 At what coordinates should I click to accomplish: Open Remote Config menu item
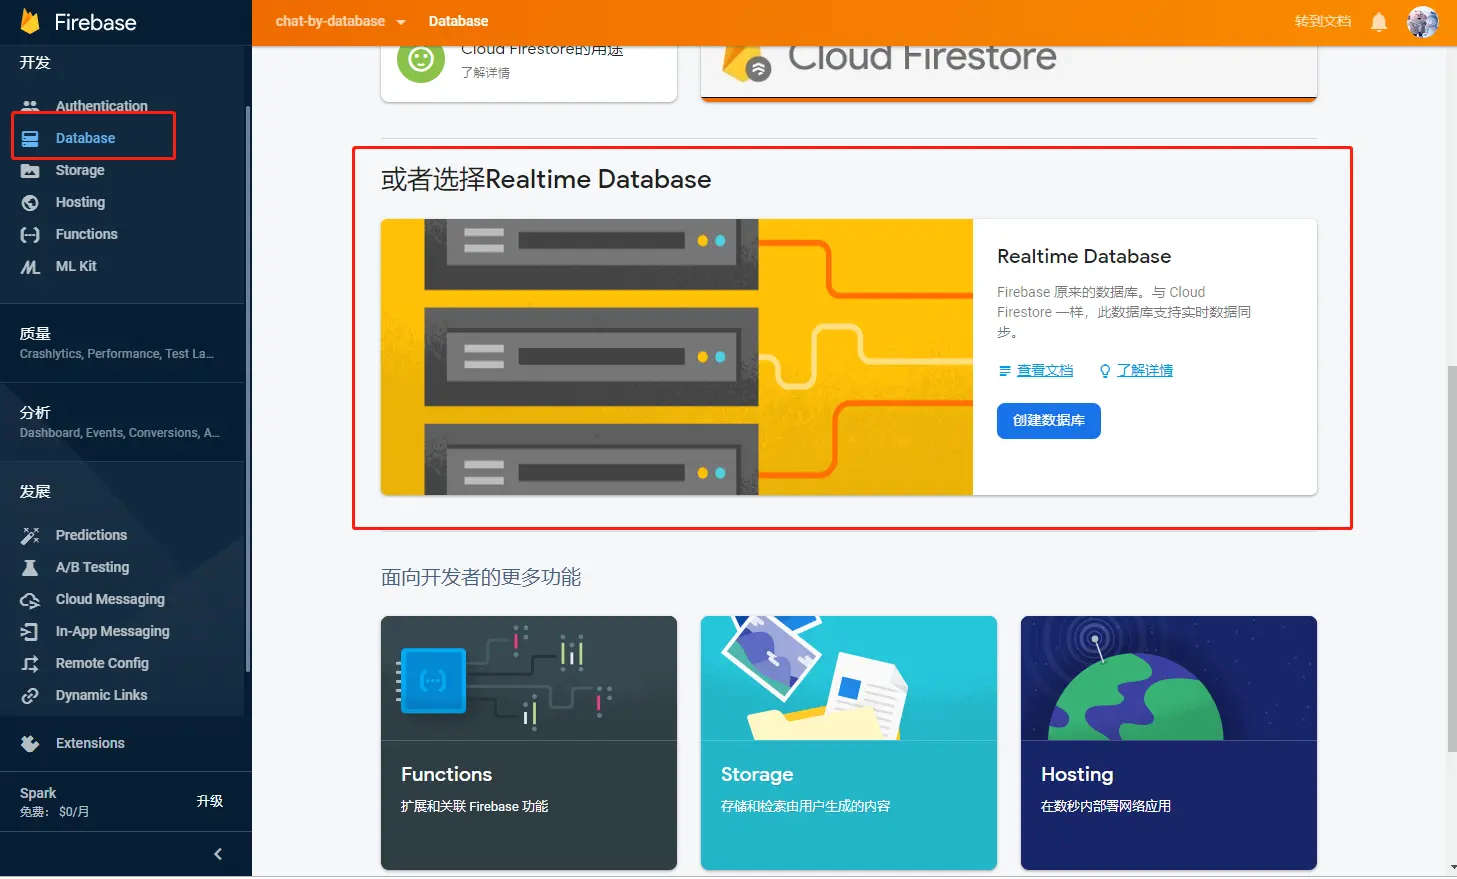coord(102,663)
